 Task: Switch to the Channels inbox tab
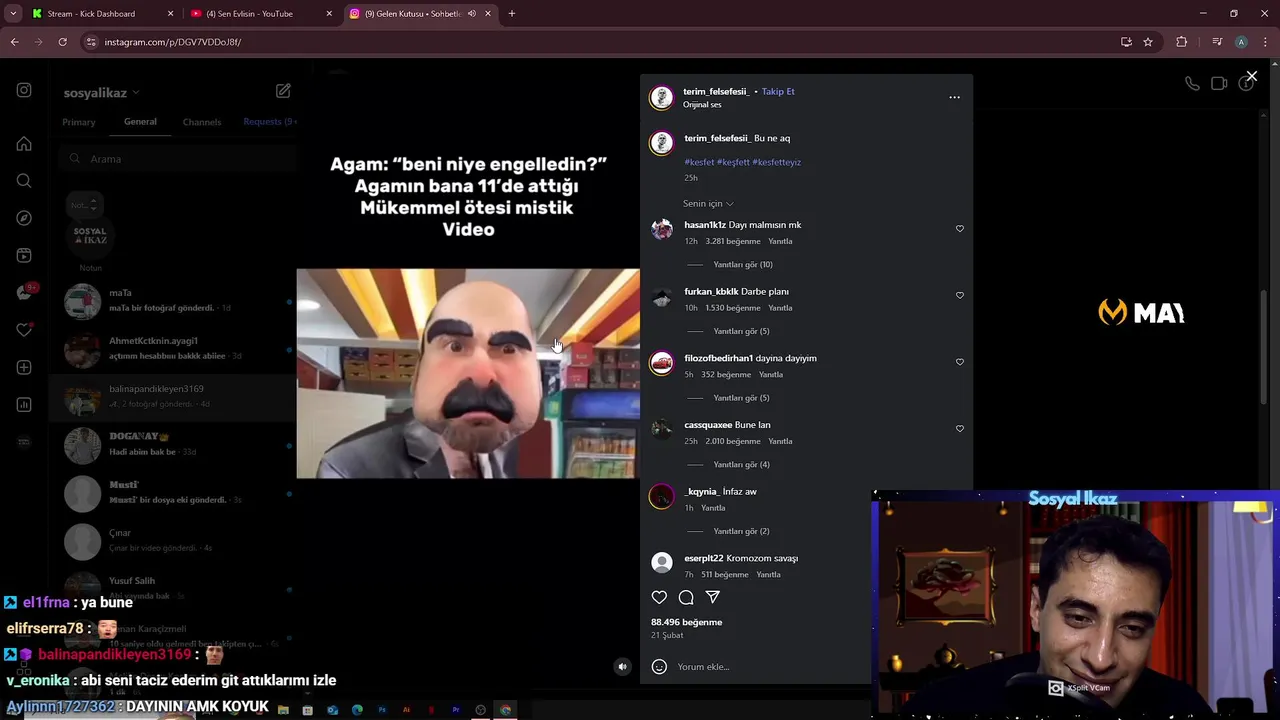[x=202, y=122]
